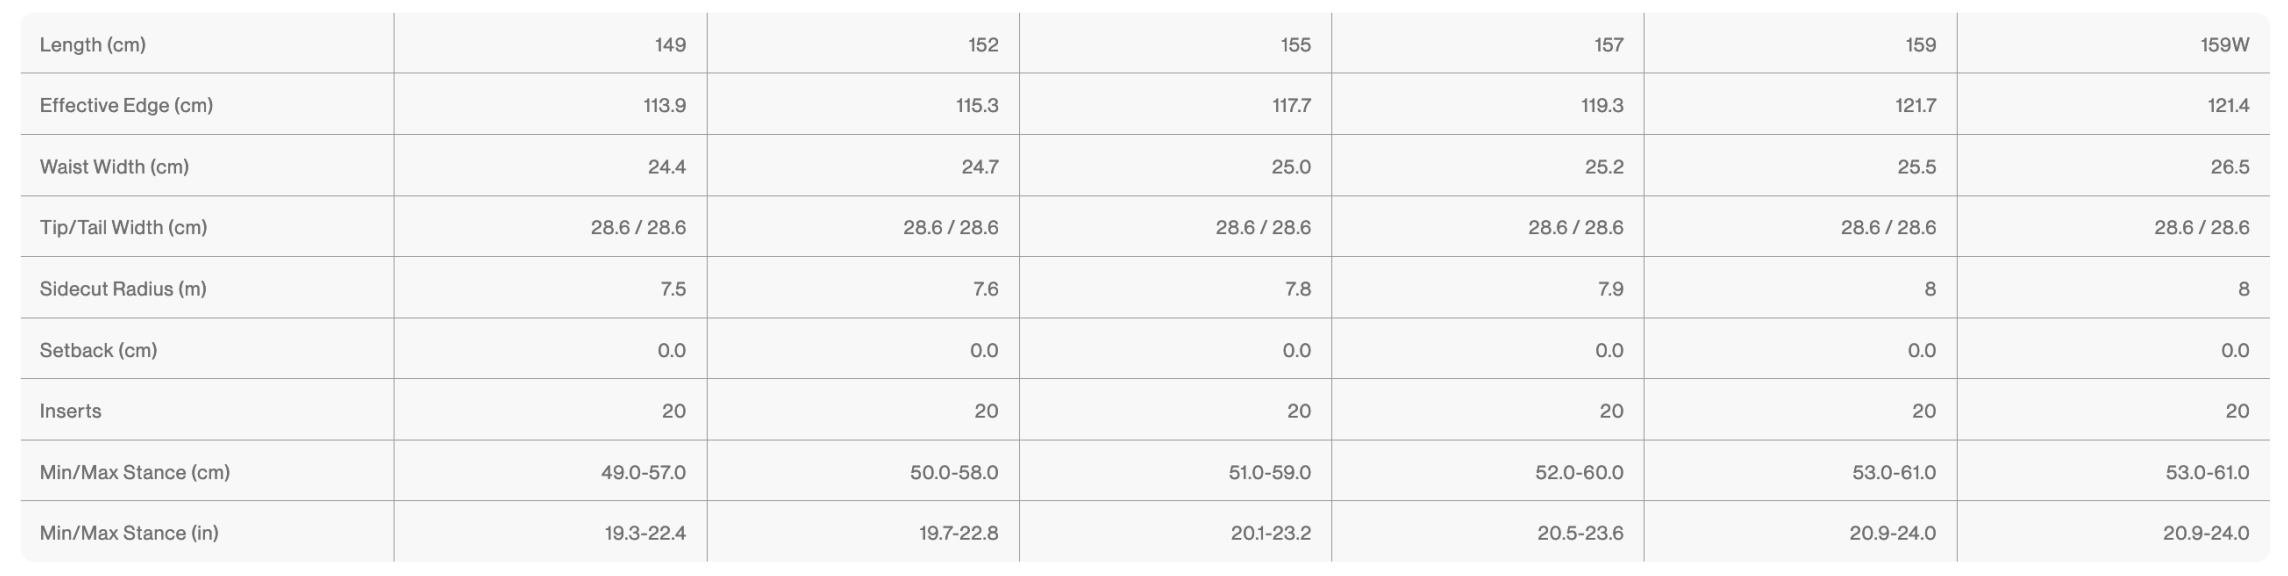Select the 19.7-22.8 inch stance cell
Screen dimensions: 2288x576
tap(958, 533)
